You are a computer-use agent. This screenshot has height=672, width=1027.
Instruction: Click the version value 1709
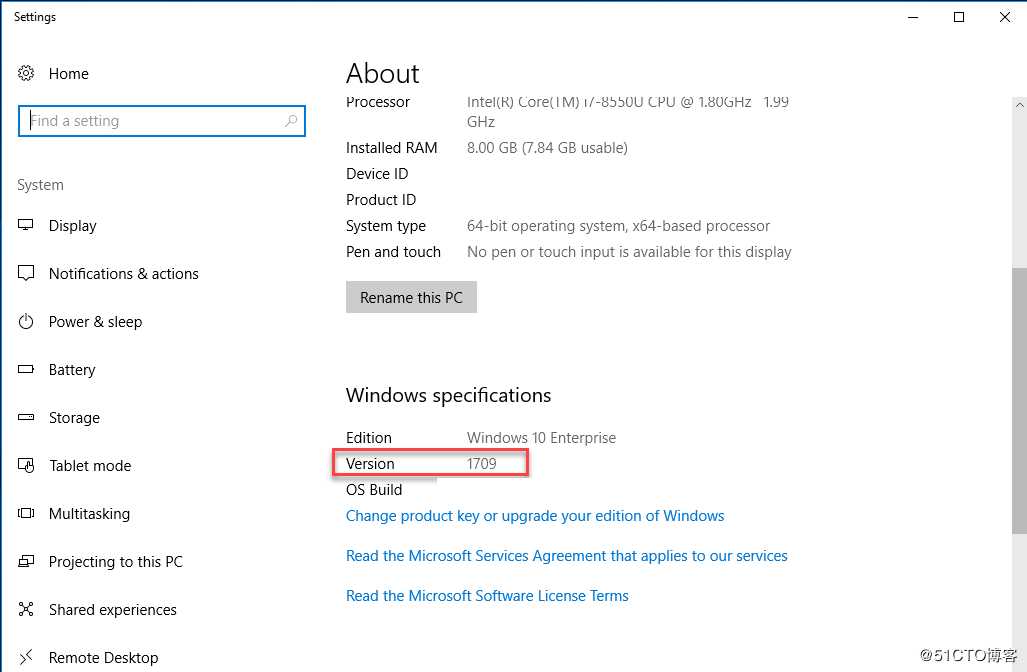[x=481, y=464]
